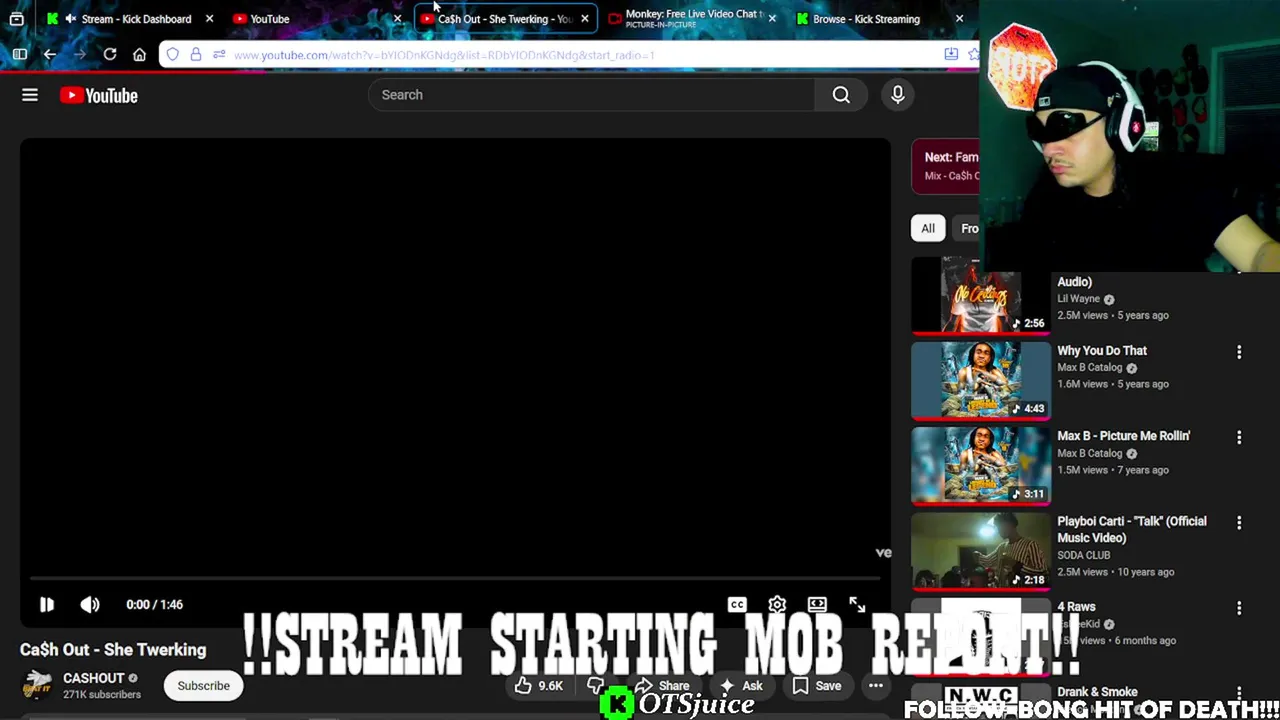This screenshot has width=1280, height=720.
Task: Open Why You Do That video
Action: (1102, 351)
